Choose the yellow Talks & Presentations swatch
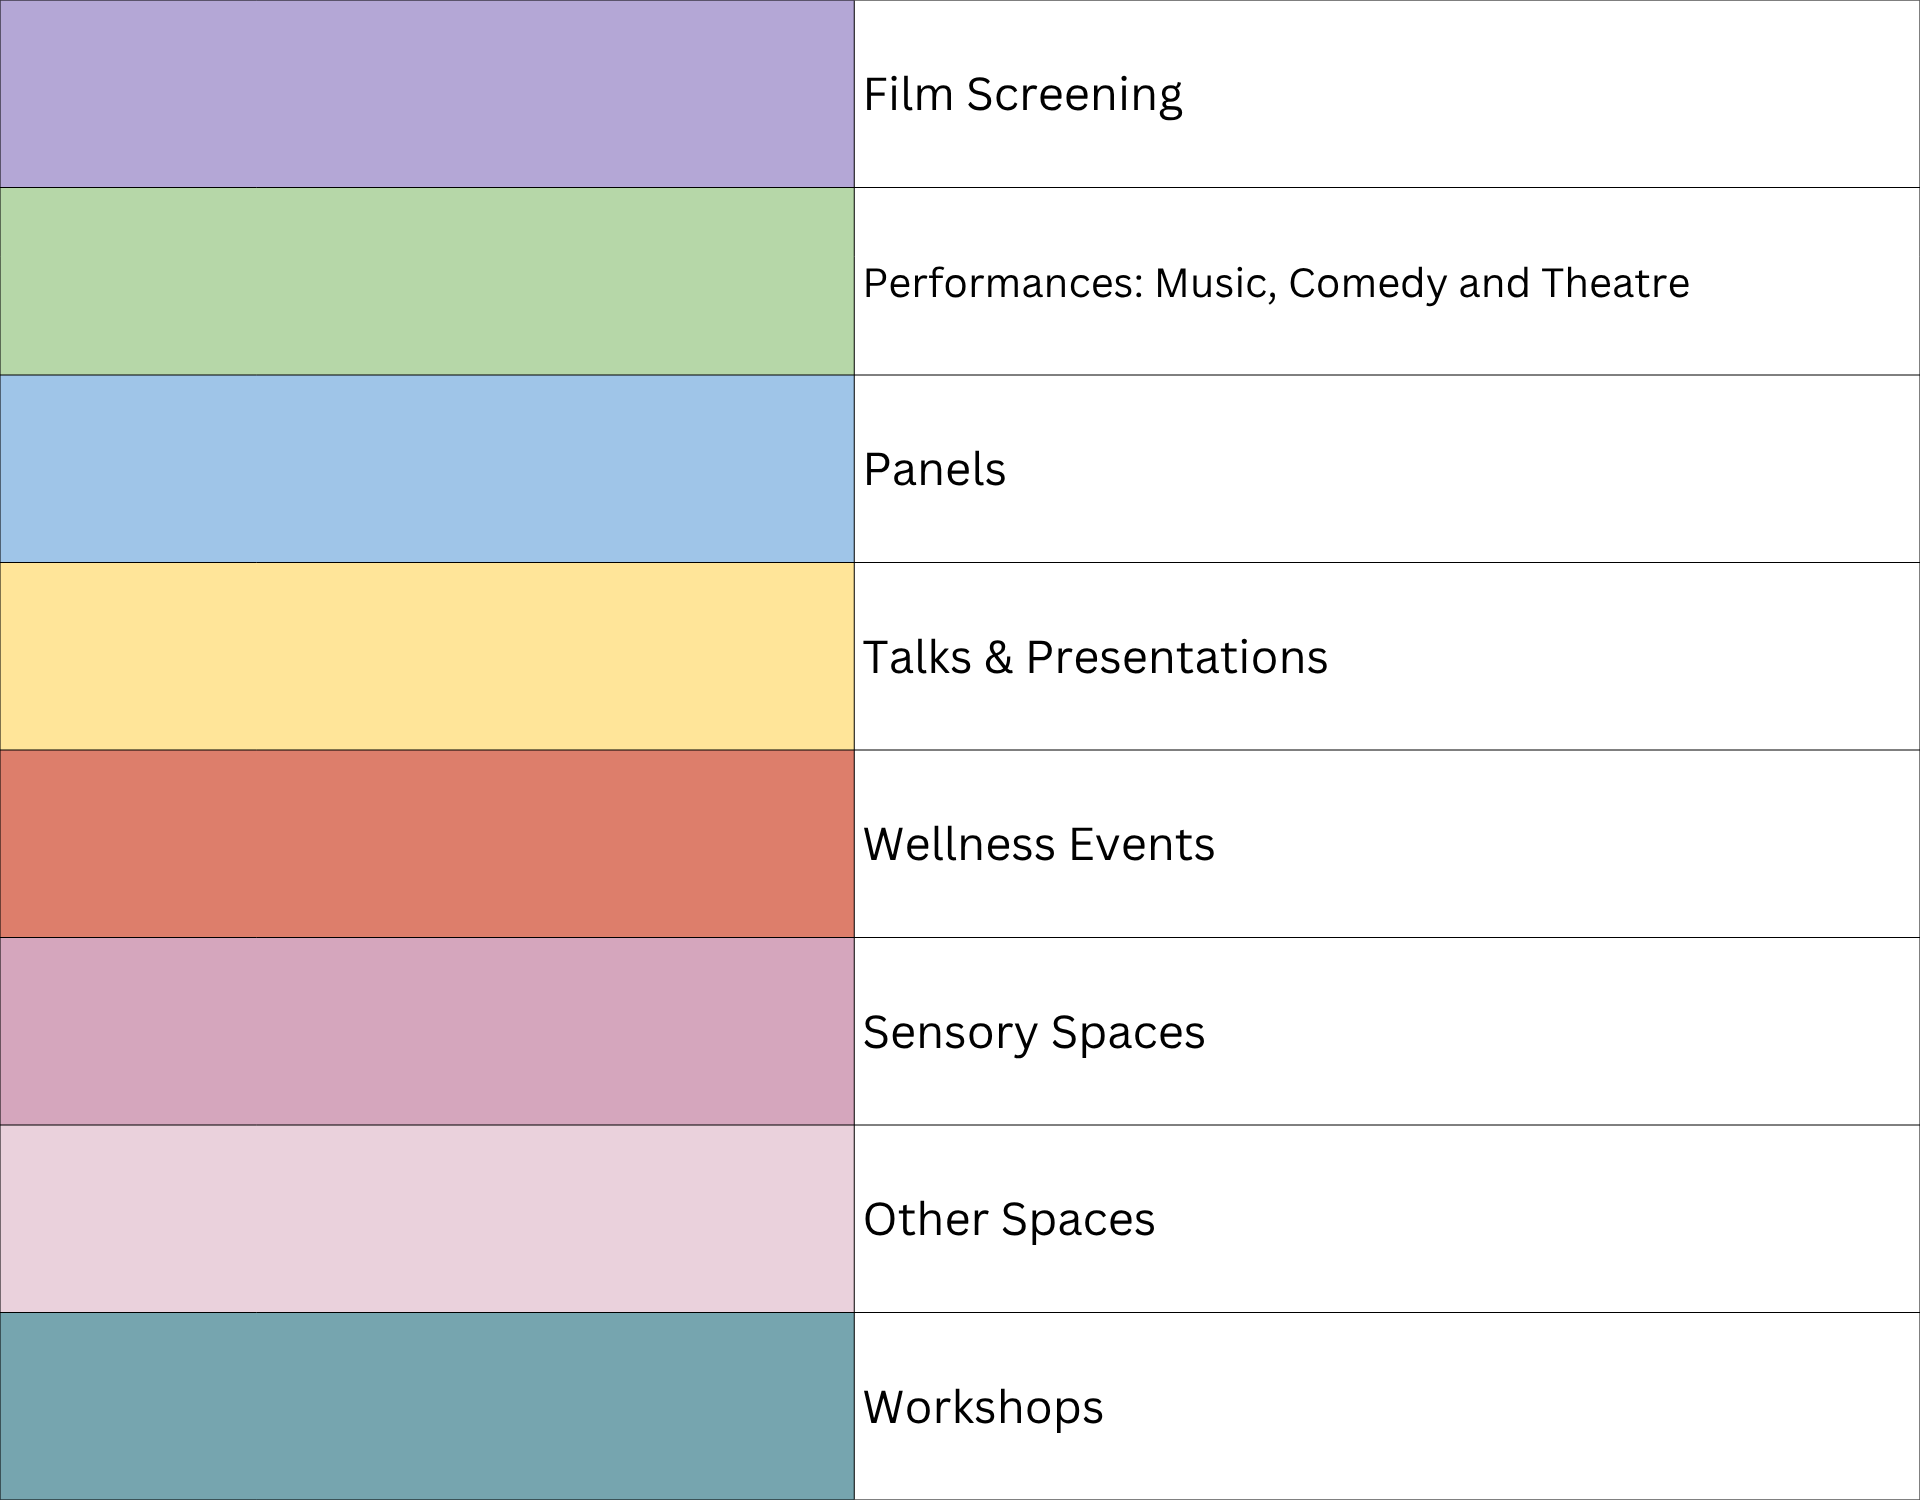The width and height of the screenshot is (1920, 1500). coord(427,656)
